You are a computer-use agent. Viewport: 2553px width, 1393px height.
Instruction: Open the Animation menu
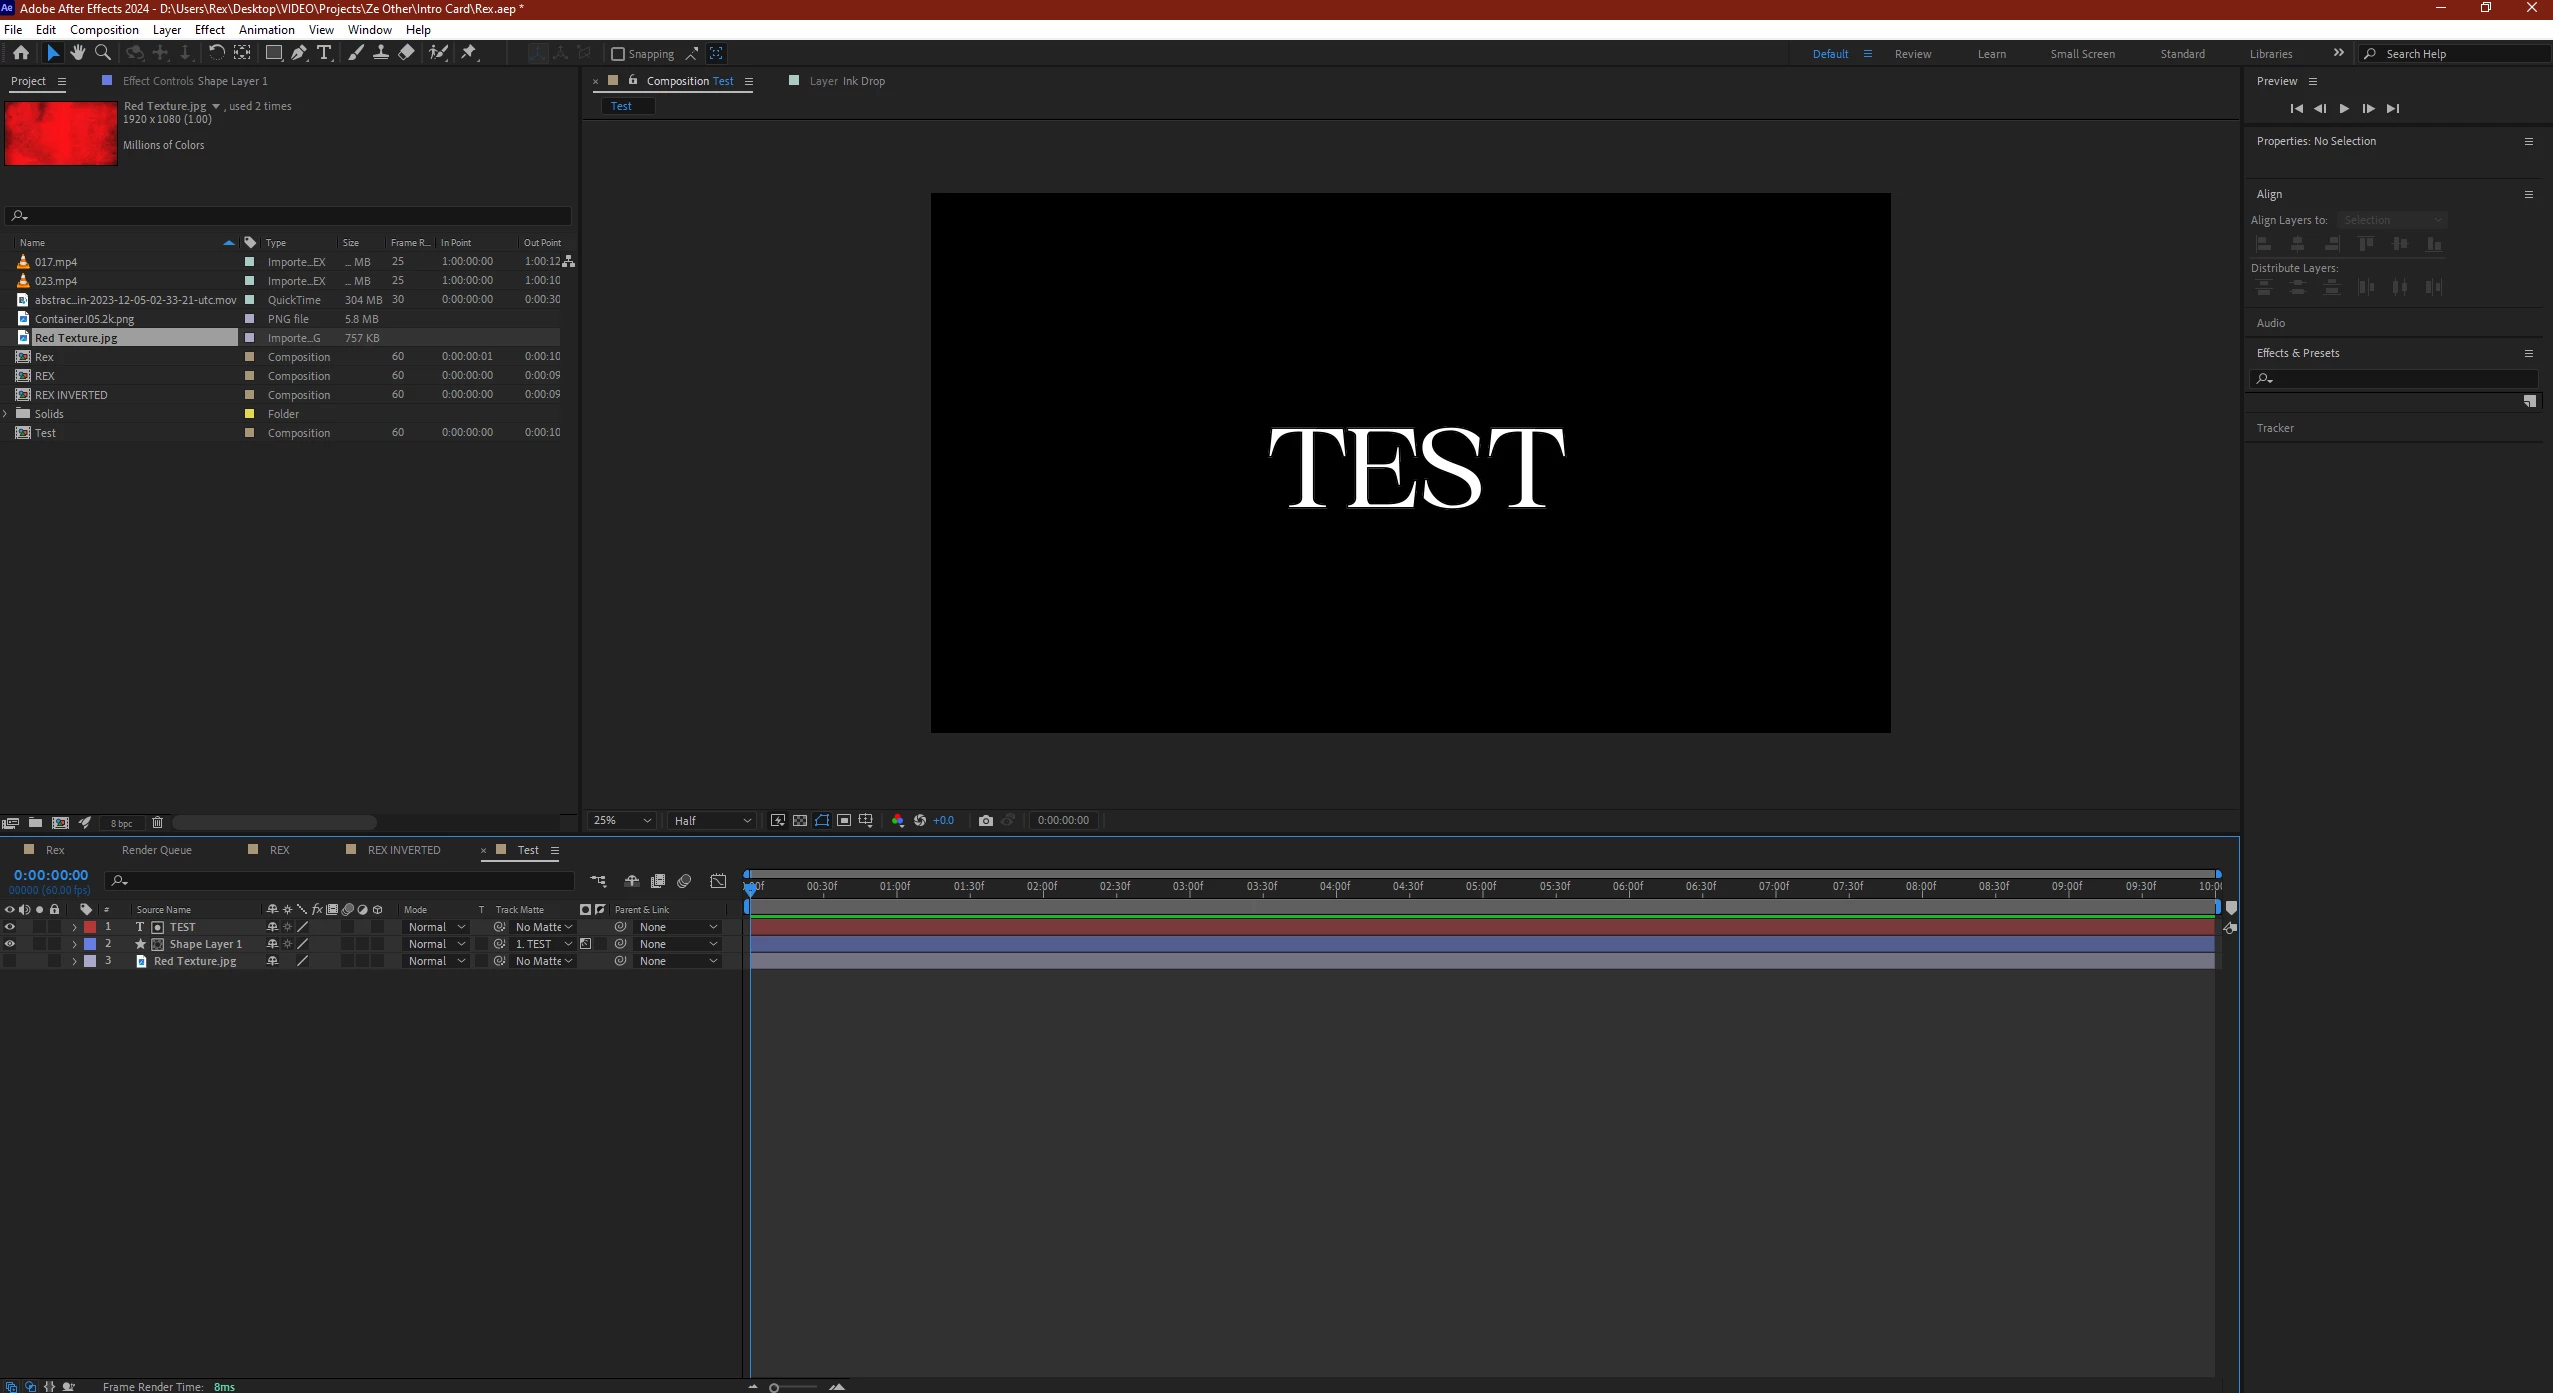pos(266,30)
